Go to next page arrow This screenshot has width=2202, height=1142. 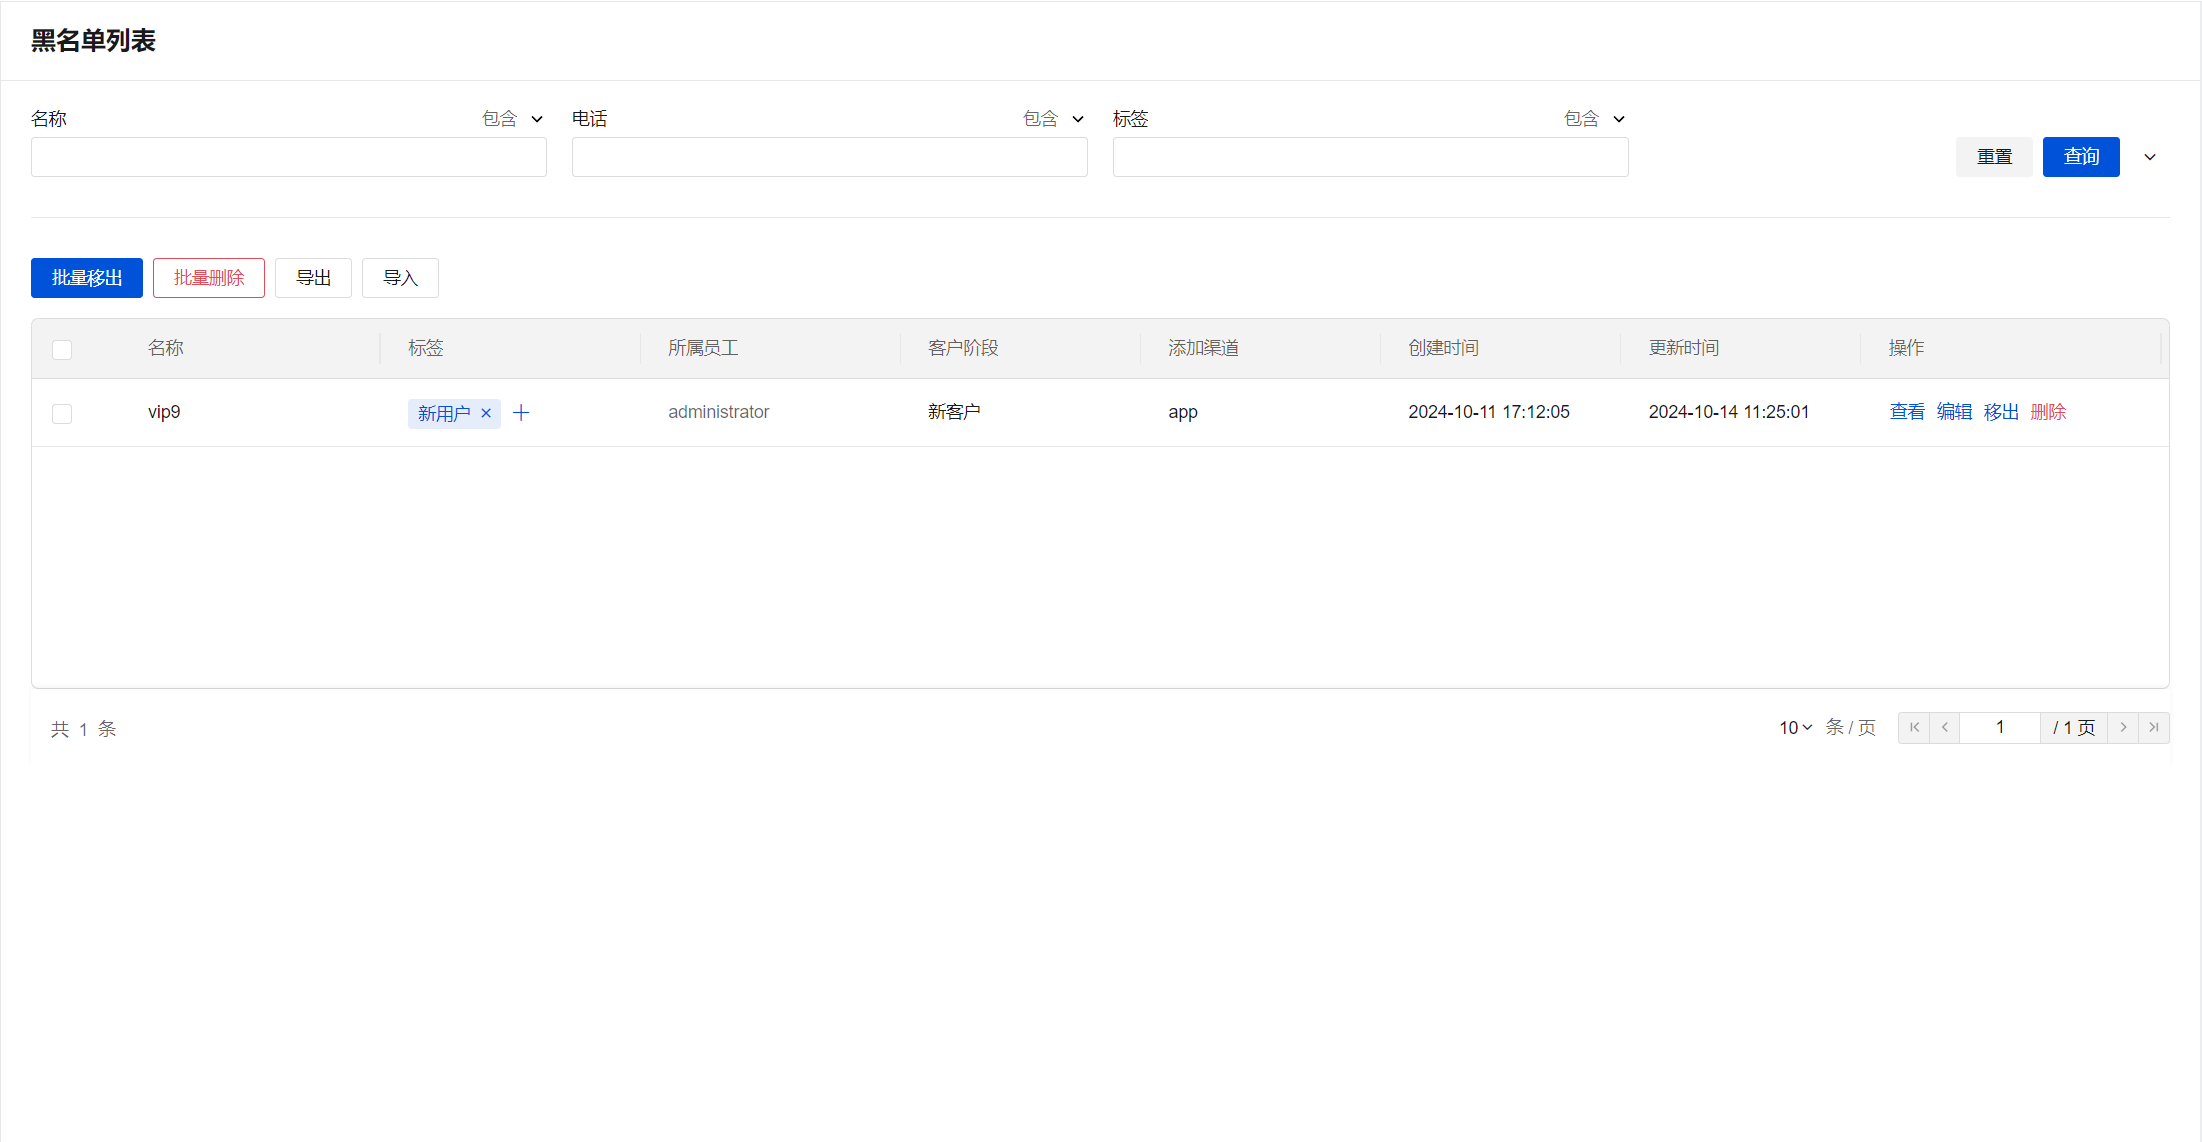[2123, 727]
